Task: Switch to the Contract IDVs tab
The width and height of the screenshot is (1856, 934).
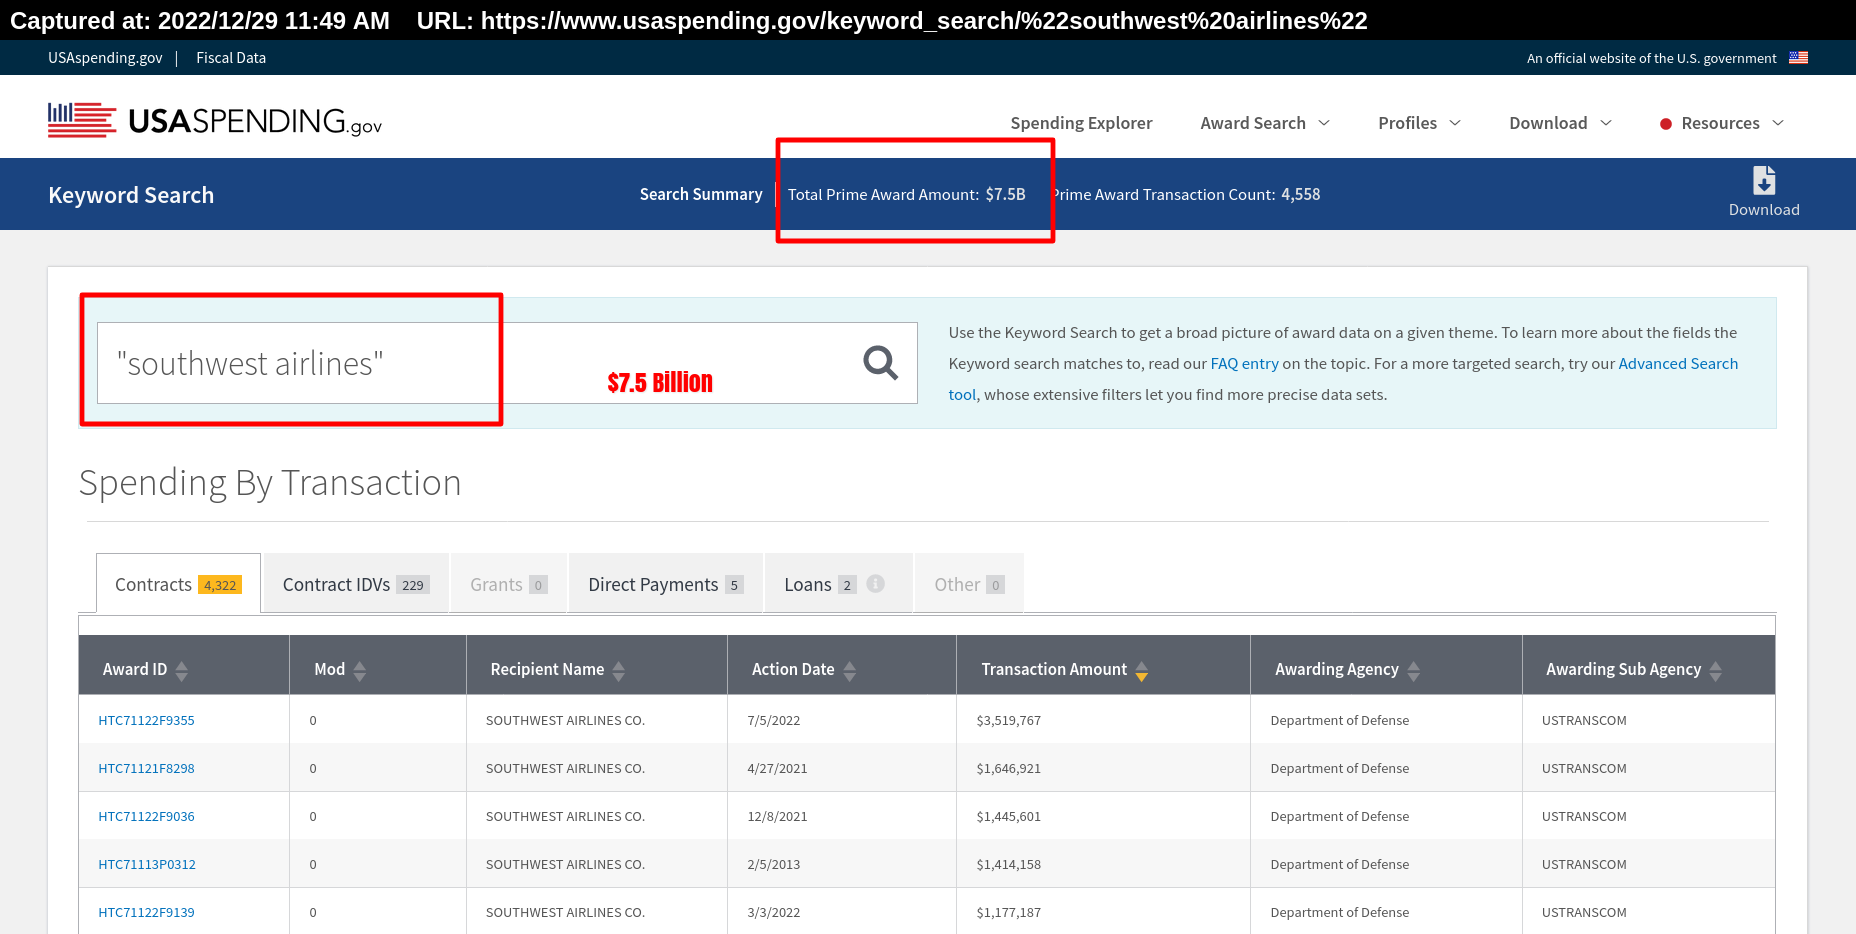Action: 356,584
